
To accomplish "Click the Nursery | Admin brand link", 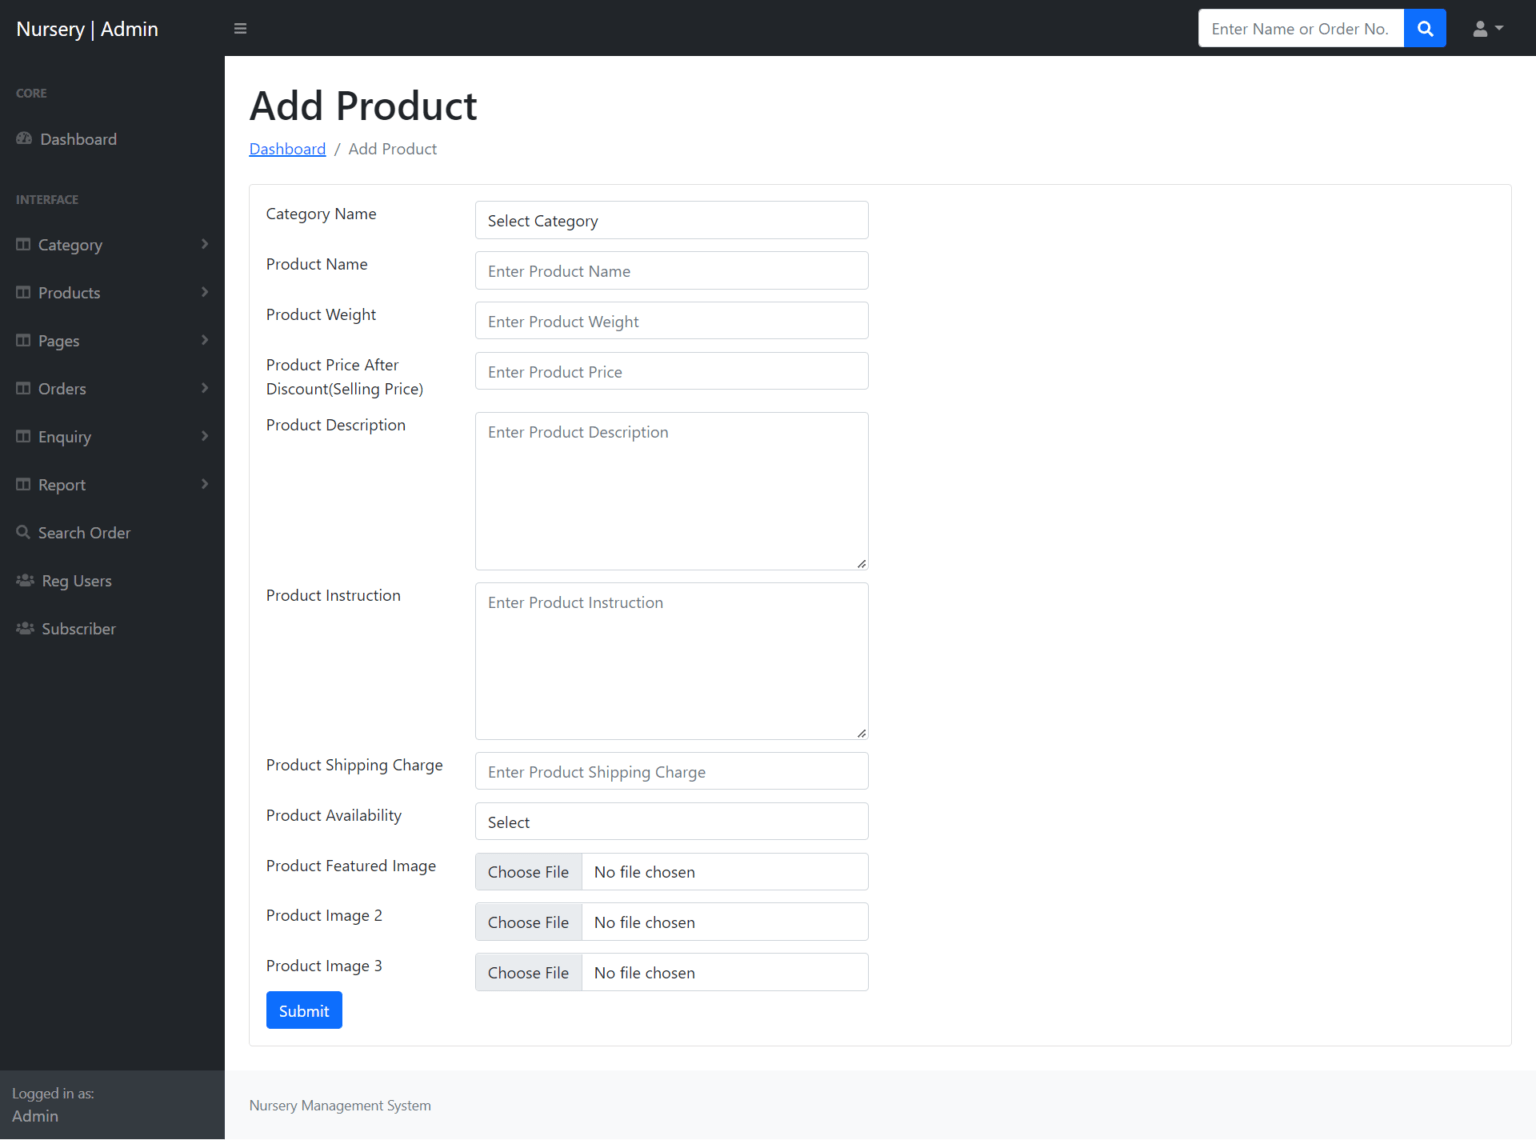I will coord(87,29).
